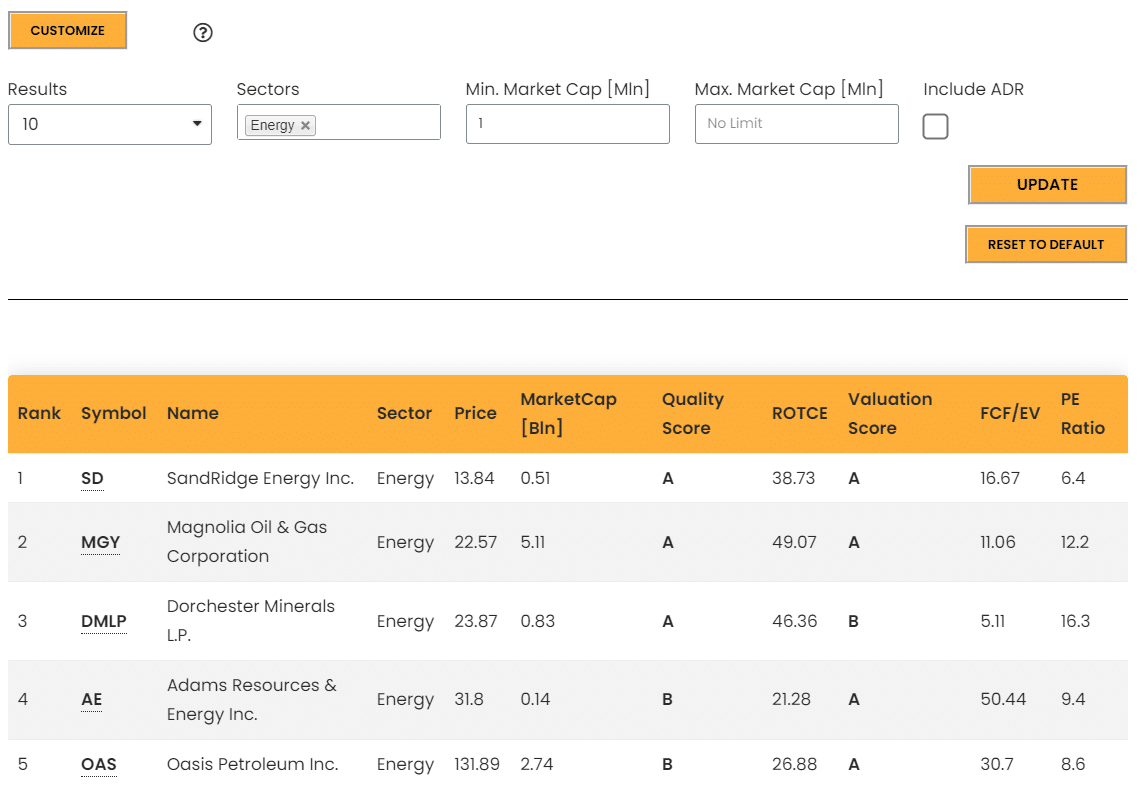1144x787 pixels.
Task: Click the ROTCE value 21.28
Action: point(792,699)
